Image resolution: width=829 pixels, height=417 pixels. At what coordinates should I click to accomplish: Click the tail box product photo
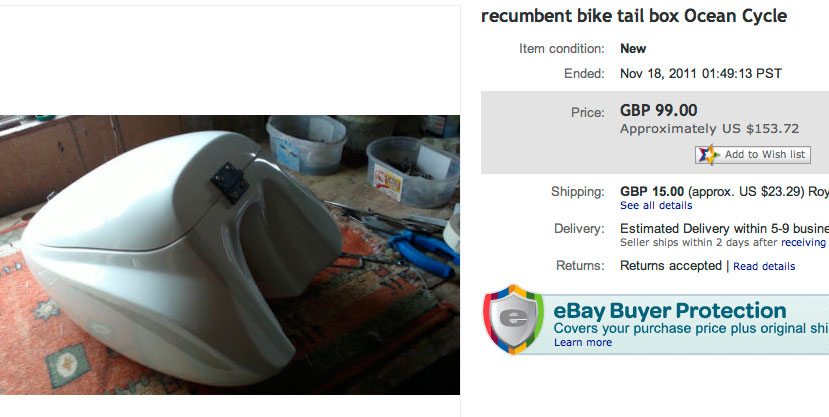229,255
